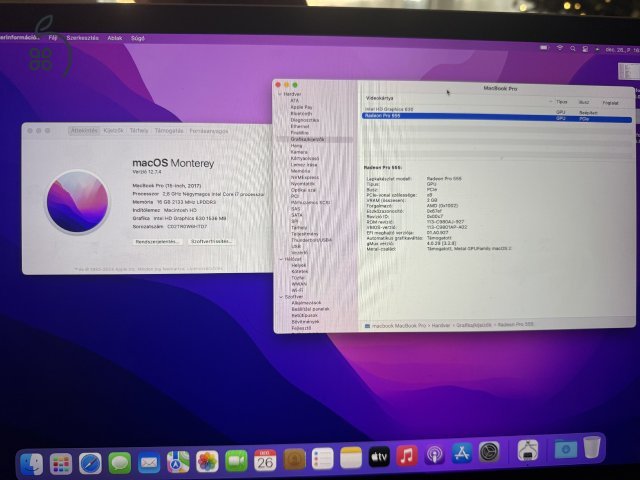This screenshot has height=480, width=640.
Task: Collapse the Hálózat section in sidebar
Action: [281, 259]
